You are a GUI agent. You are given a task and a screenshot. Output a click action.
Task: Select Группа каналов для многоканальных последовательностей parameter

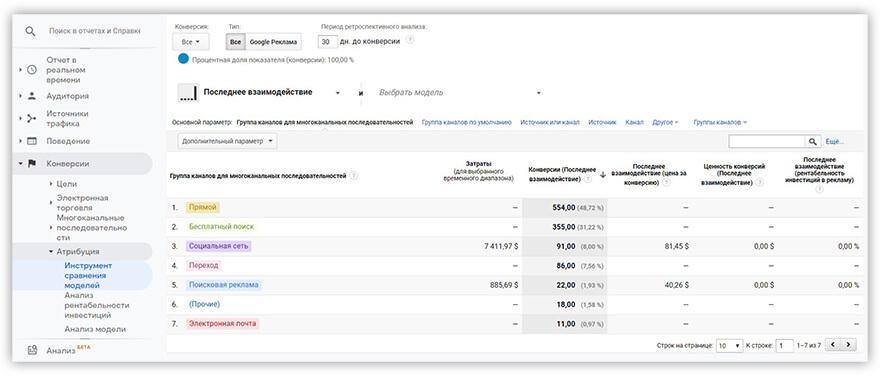pos(325,122)
